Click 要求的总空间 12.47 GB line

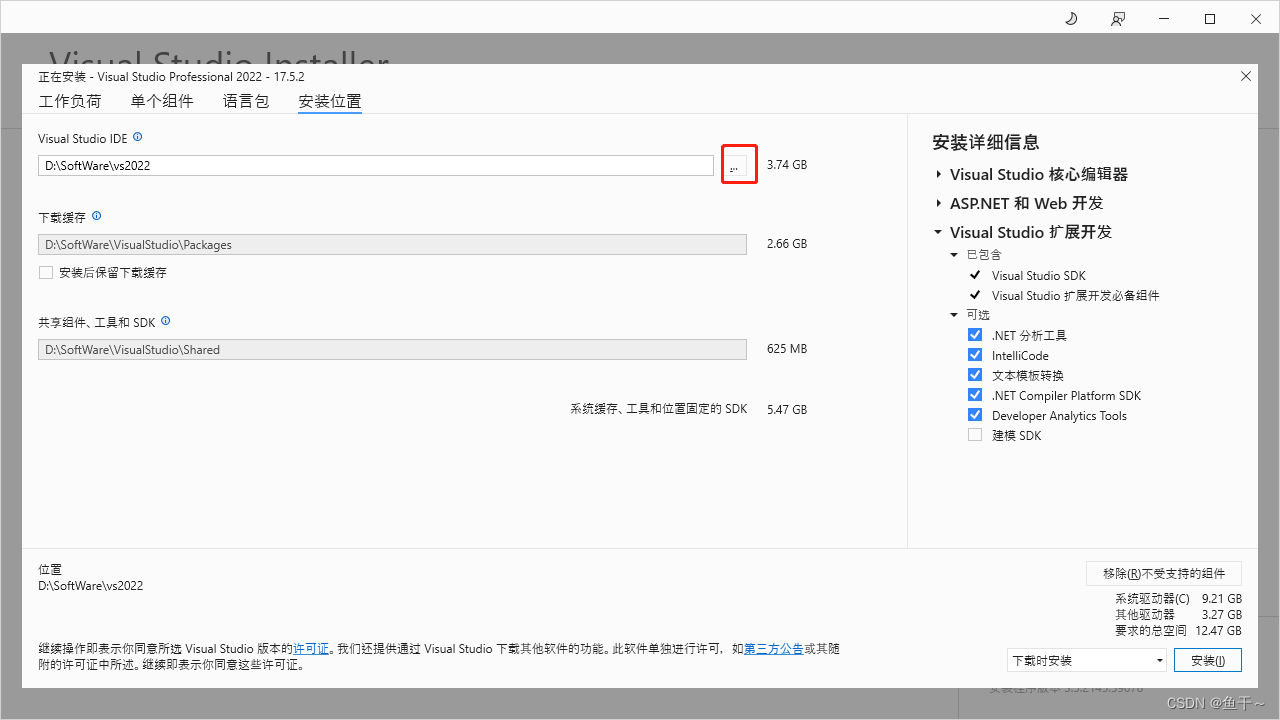click(1179, 631)
